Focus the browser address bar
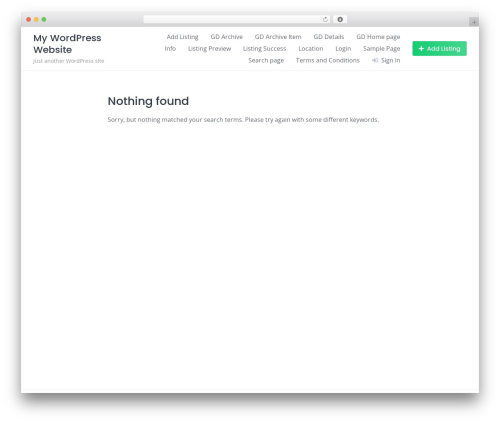The width and height of the screenshot is (500, 423). [x=237, y=19]
